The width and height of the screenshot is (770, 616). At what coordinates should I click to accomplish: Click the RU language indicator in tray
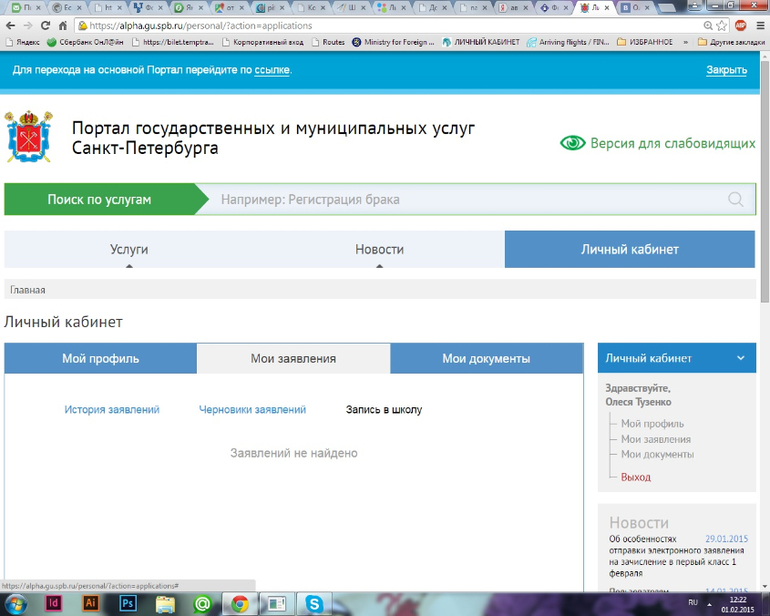[692, 602]
